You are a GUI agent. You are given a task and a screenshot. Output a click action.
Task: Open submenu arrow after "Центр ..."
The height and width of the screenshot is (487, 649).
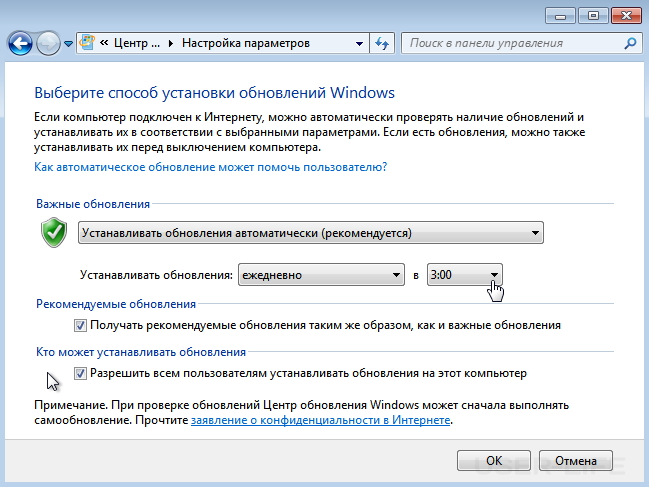[171, 43]
